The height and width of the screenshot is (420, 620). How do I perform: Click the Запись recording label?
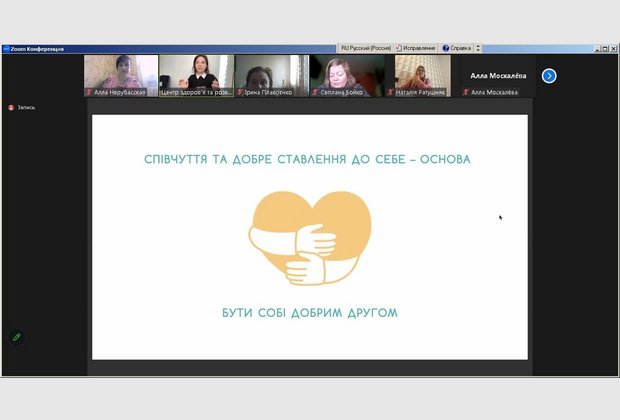(26, 108)
